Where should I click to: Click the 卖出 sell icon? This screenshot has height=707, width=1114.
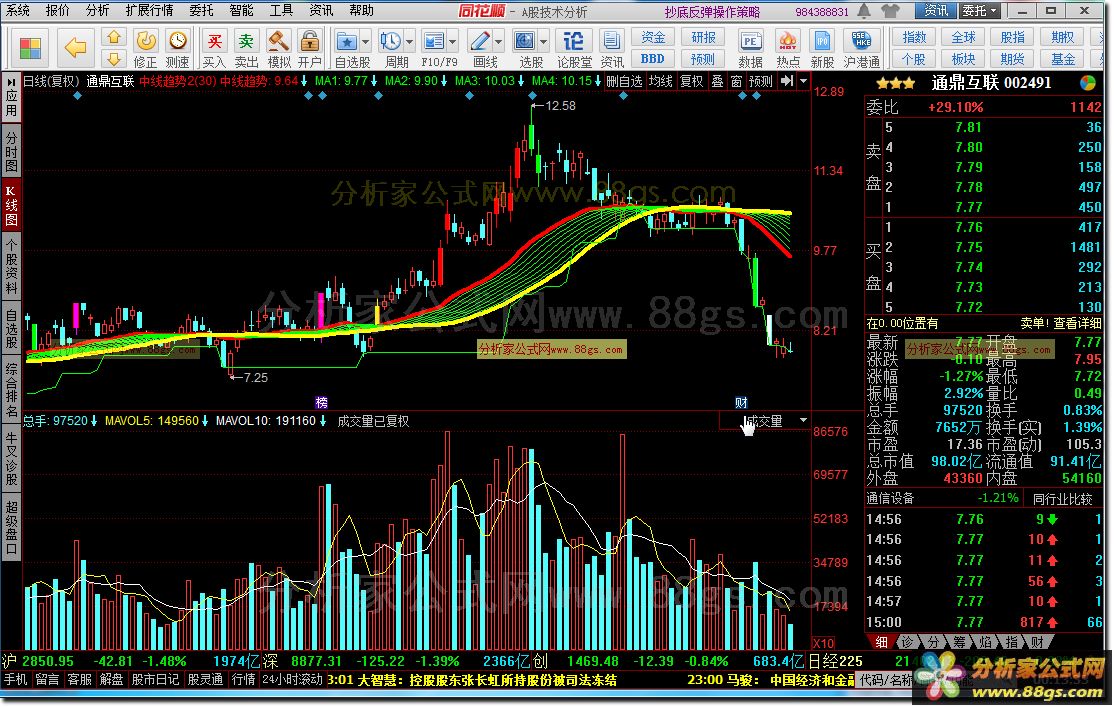(246, 48)
